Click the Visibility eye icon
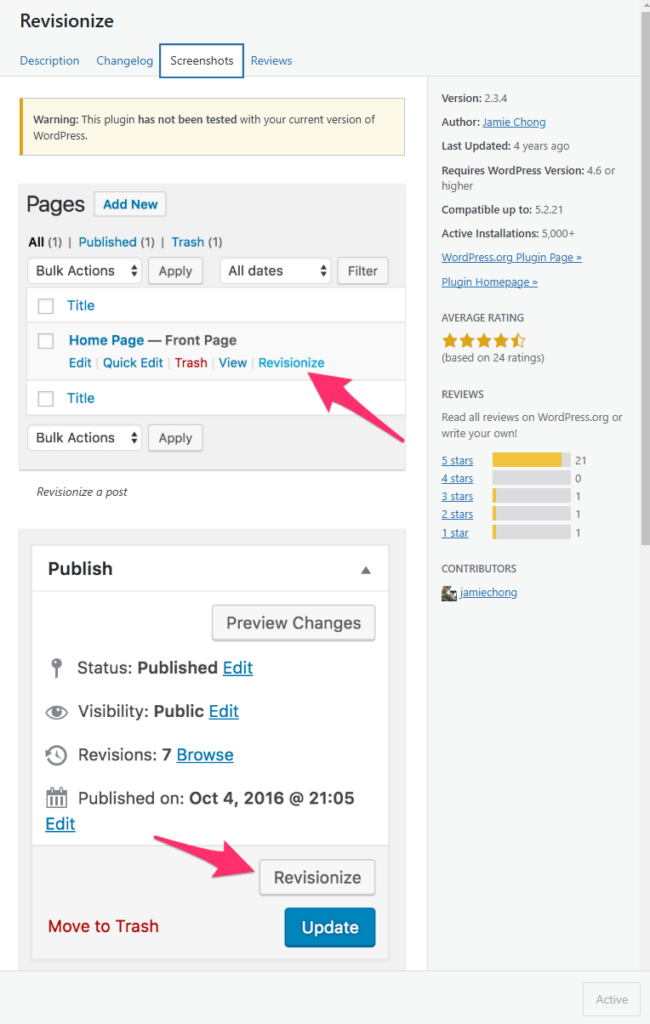This screenshot has width=650, height=1024. point(57,712)
